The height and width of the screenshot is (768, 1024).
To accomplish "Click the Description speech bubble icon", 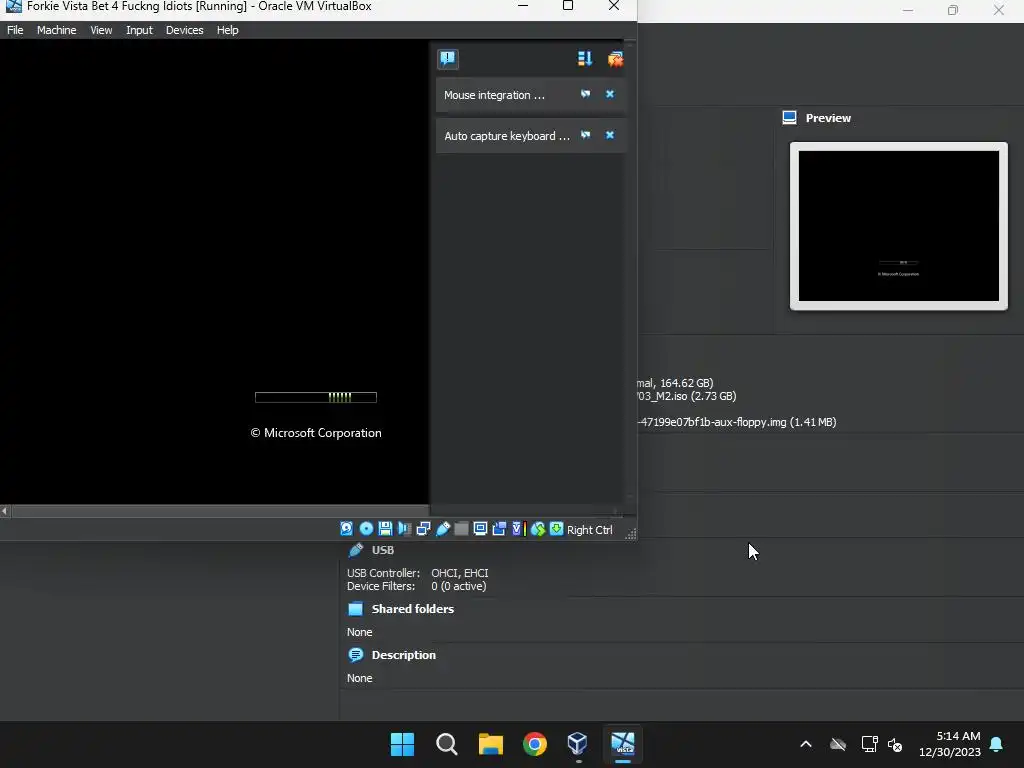I will 356,655.
